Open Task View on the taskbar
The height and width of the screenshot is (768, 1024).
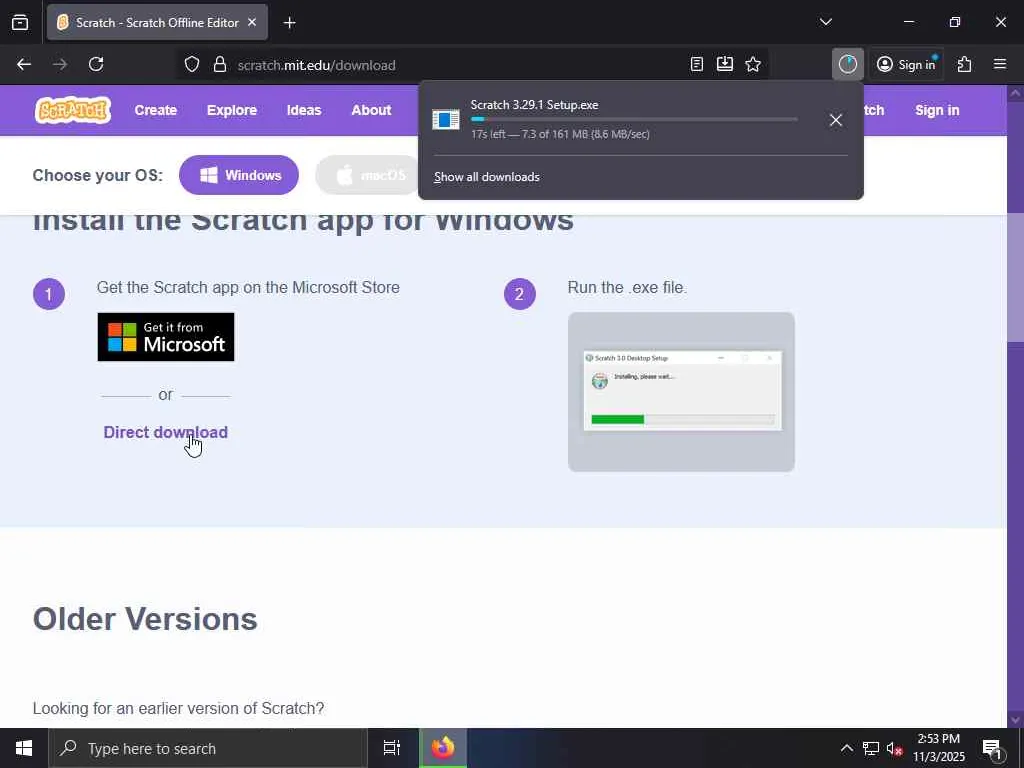coord(392,748)
